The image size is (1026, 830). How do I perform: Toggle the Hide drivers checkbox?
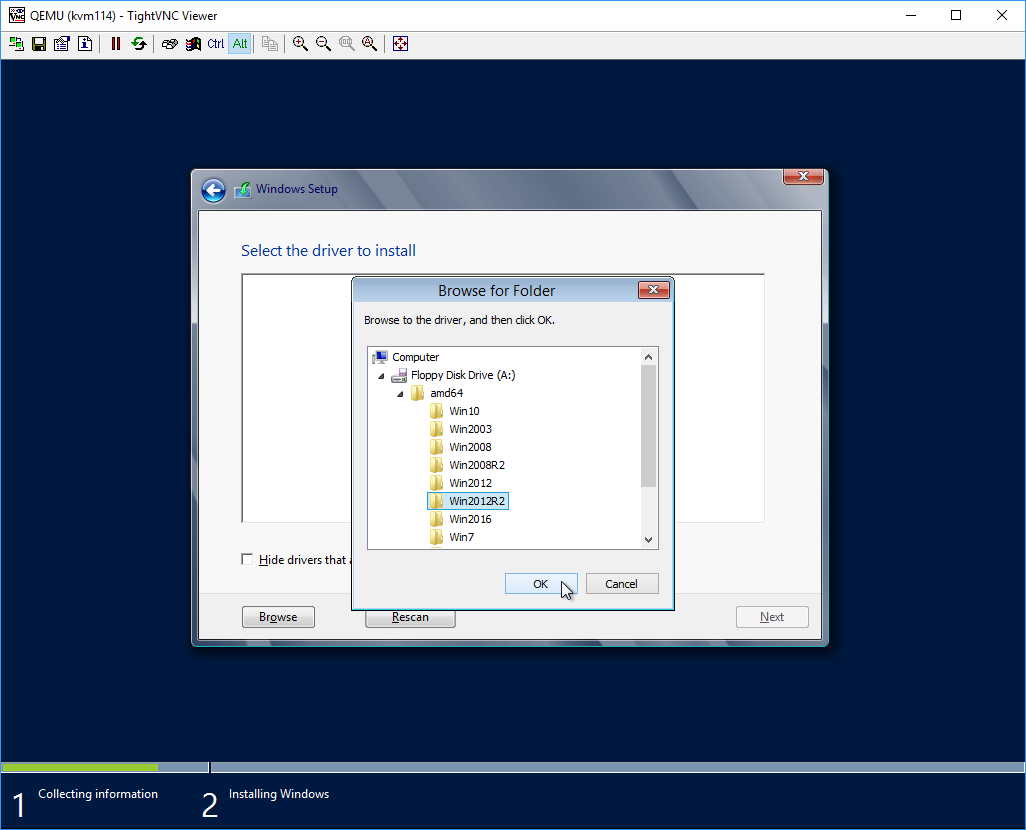(x=247, y=560)
